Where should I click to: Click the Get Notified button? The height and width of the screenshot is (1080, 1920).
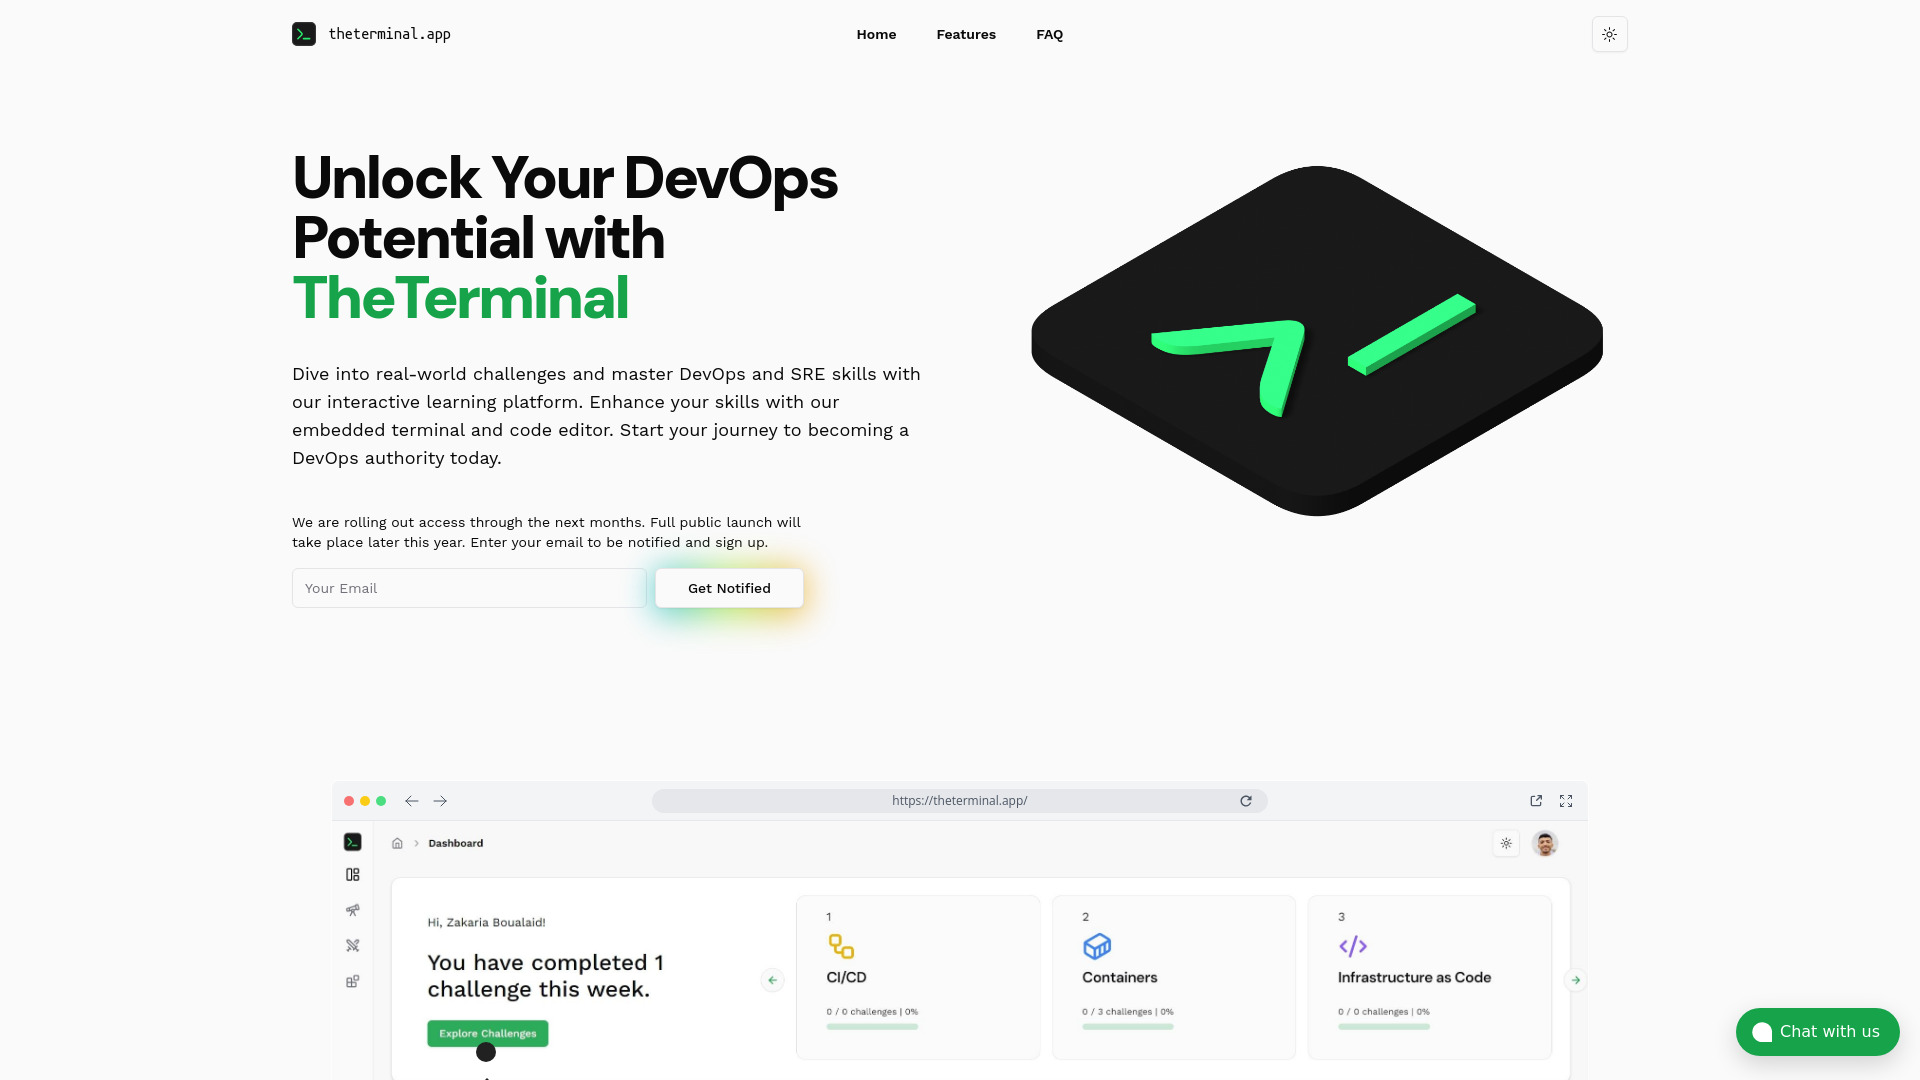coord(728,587)
